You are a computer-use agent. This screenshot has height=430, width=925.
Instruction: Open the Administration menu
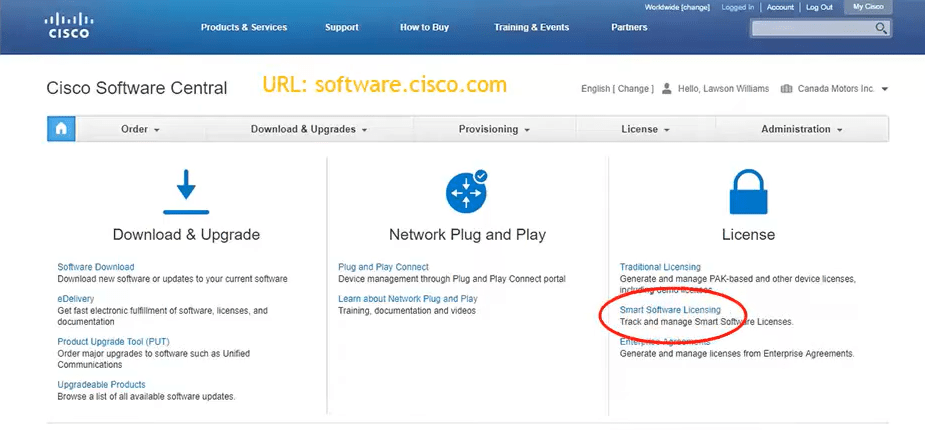(x=801, y=129)
